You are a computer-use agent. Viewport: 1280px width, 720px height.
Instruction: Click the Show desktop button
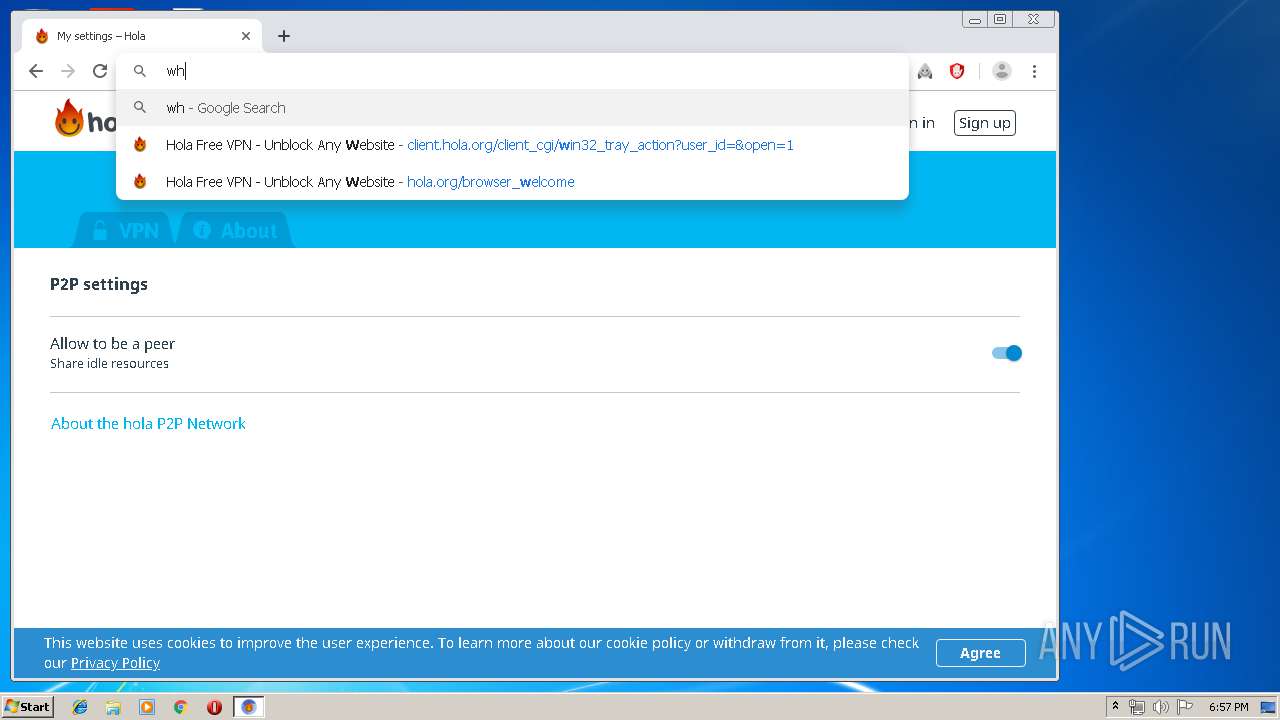point(1268,707)
